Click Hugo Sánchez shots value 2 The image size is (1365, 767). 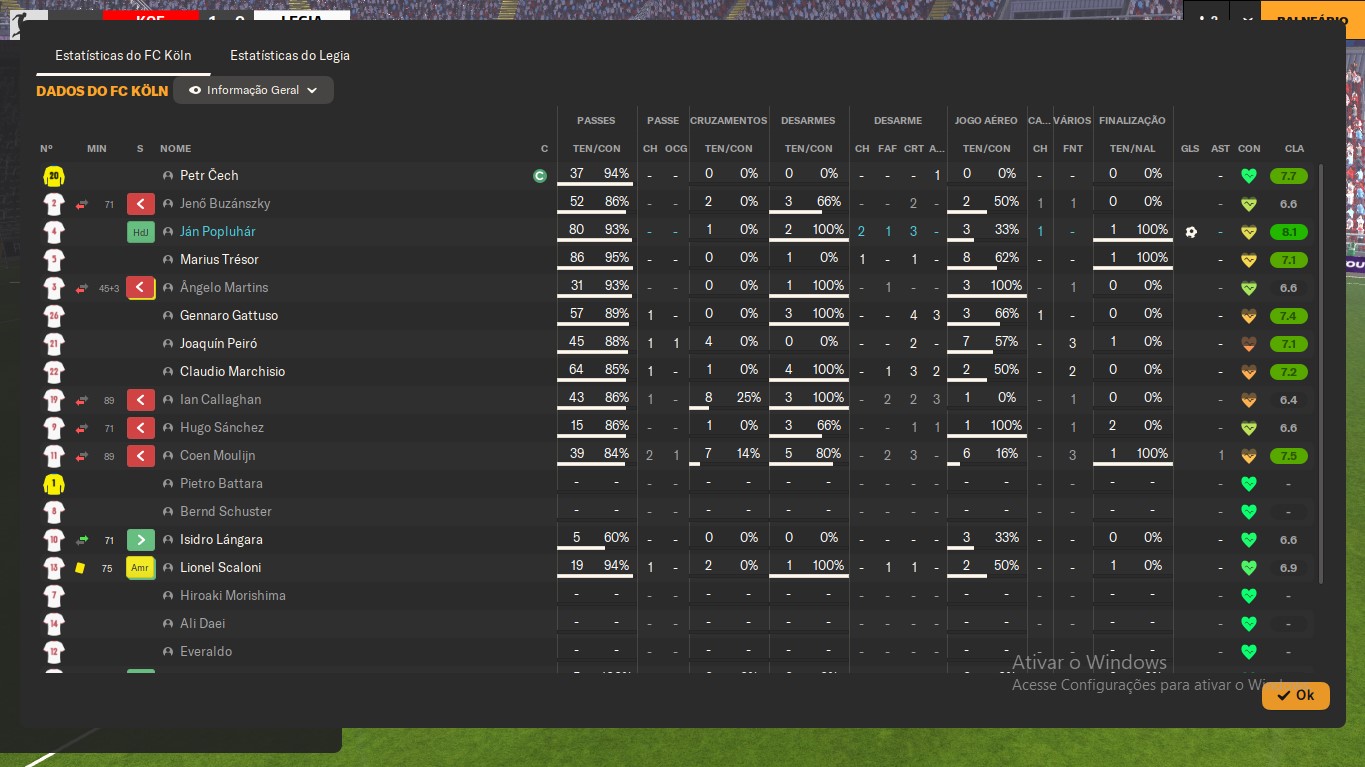(1113, 426)
